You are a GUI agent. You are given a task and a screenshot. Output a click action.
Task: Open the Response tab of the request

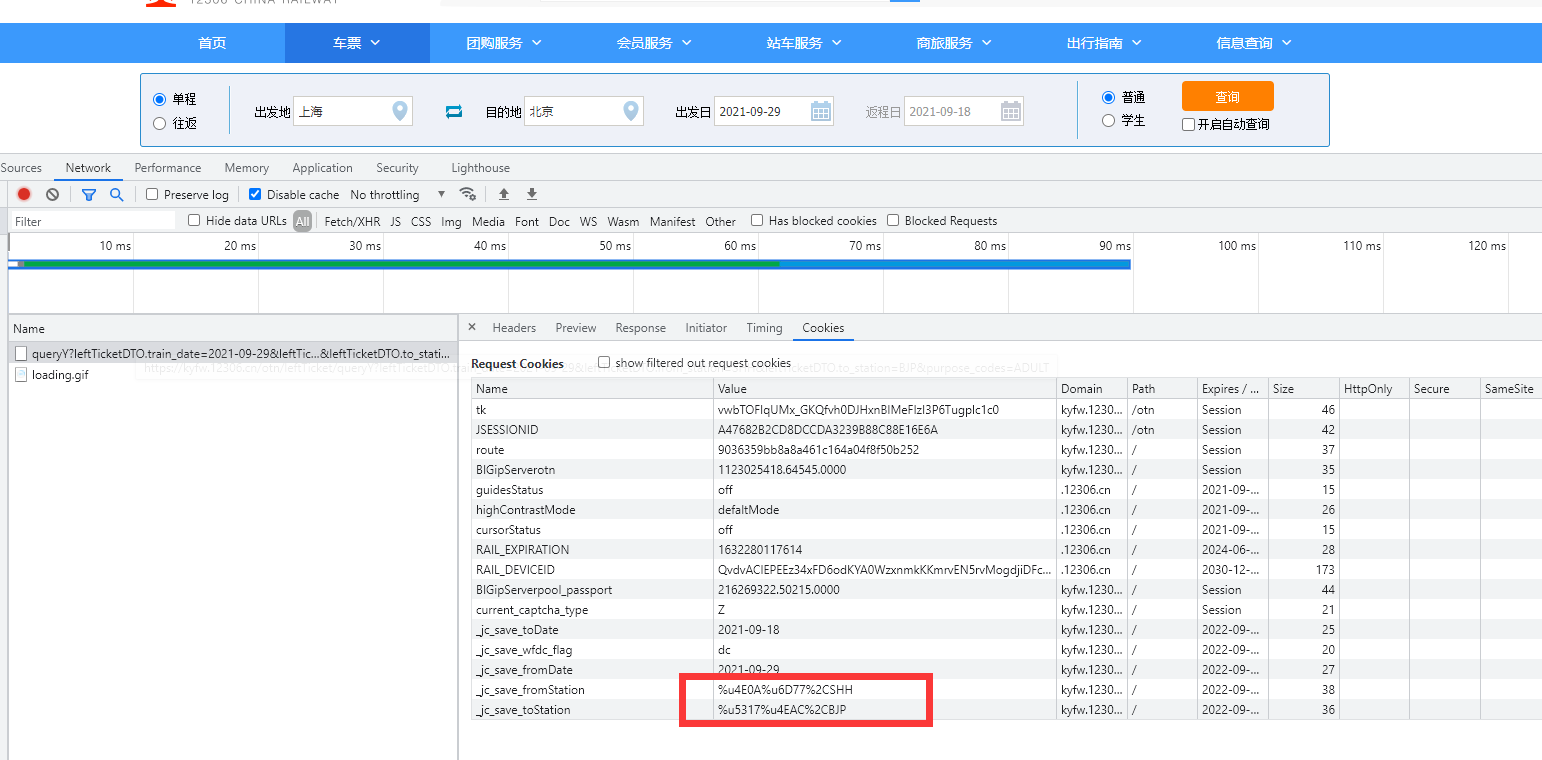[641, 327]
